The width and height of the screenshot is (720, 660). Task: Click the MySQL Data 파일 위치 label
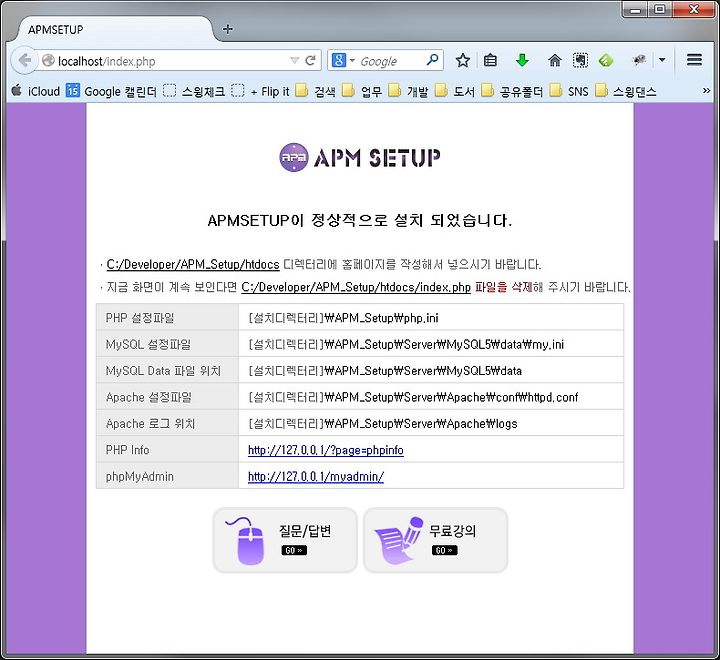pyautogui.click(x=163, y=371)
